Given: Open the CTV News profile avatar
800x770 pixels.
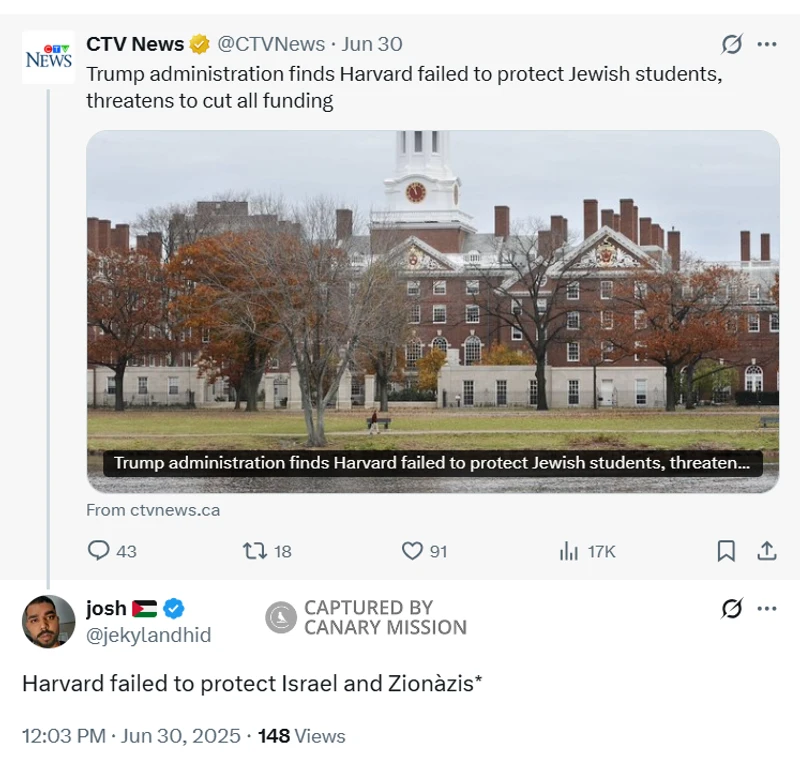Looking at the screenshot, I should (x=48, y=57).
